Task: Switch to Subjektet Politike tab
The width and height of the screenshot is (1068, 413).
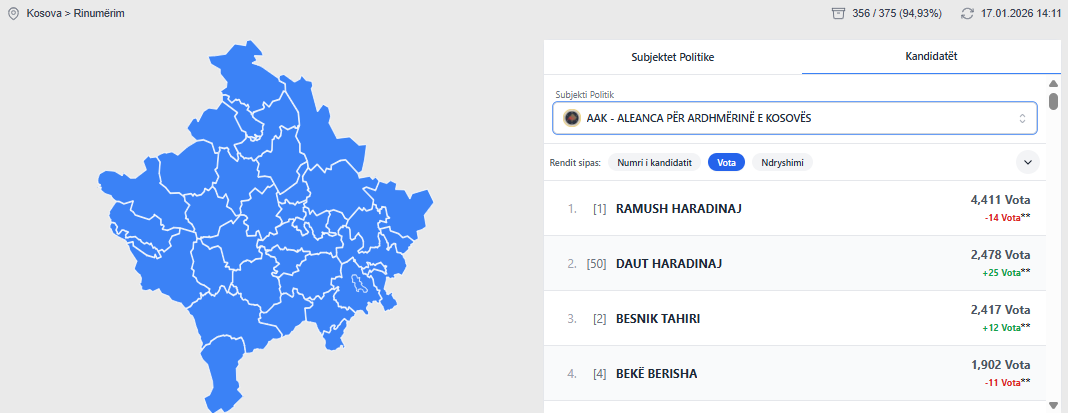Action: [672, 57]
